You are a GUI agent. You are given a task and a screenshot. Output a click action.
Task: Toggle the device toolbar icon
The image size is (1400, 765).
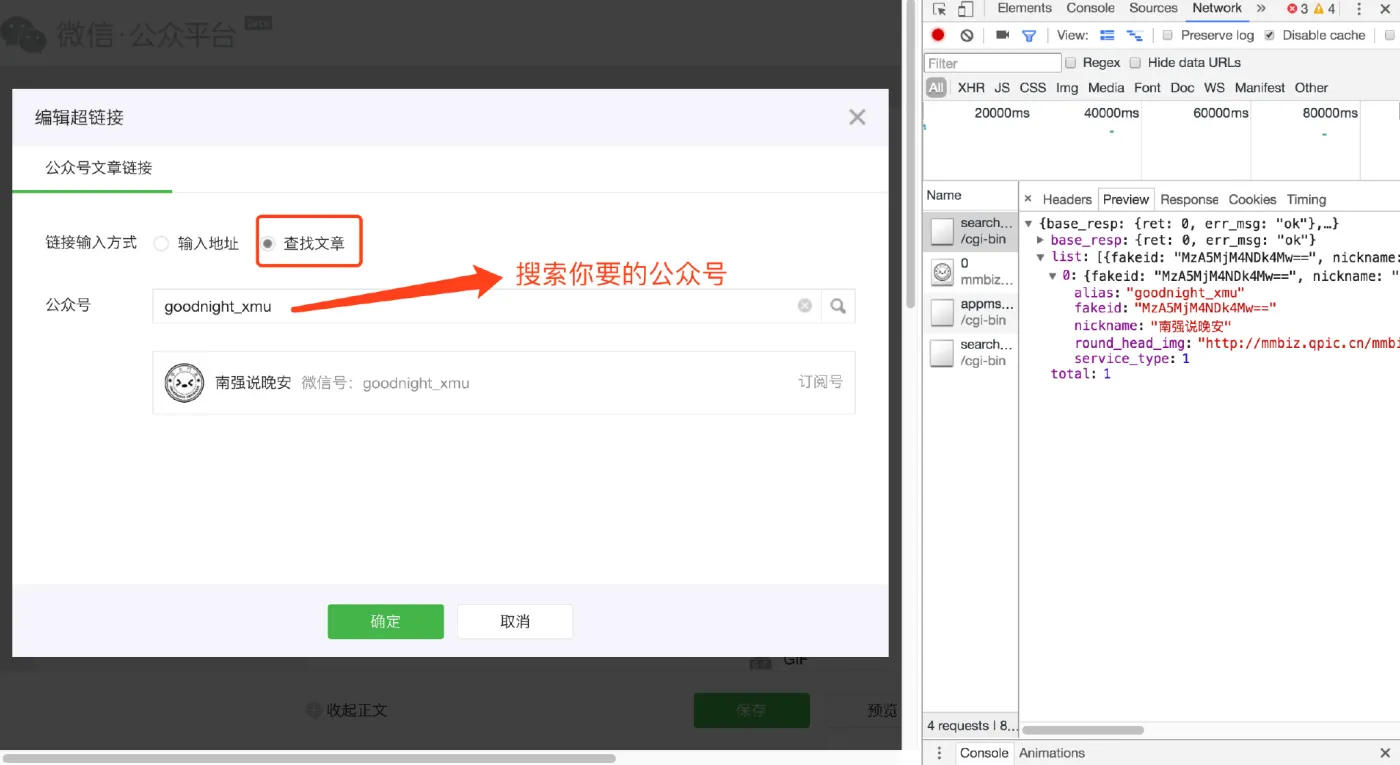click(965, 9)
